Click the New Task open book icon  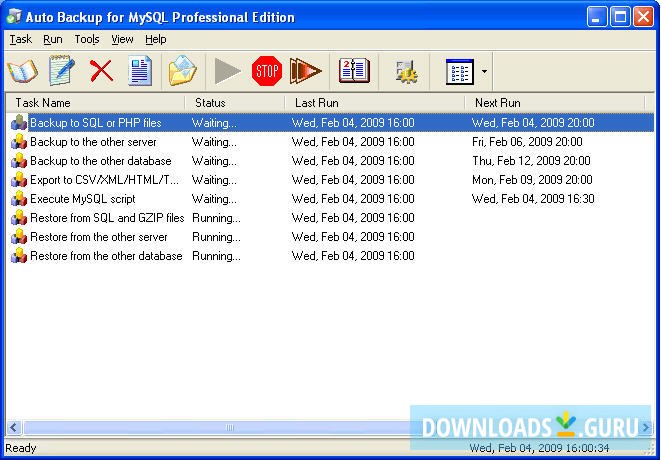click(22, 71)
